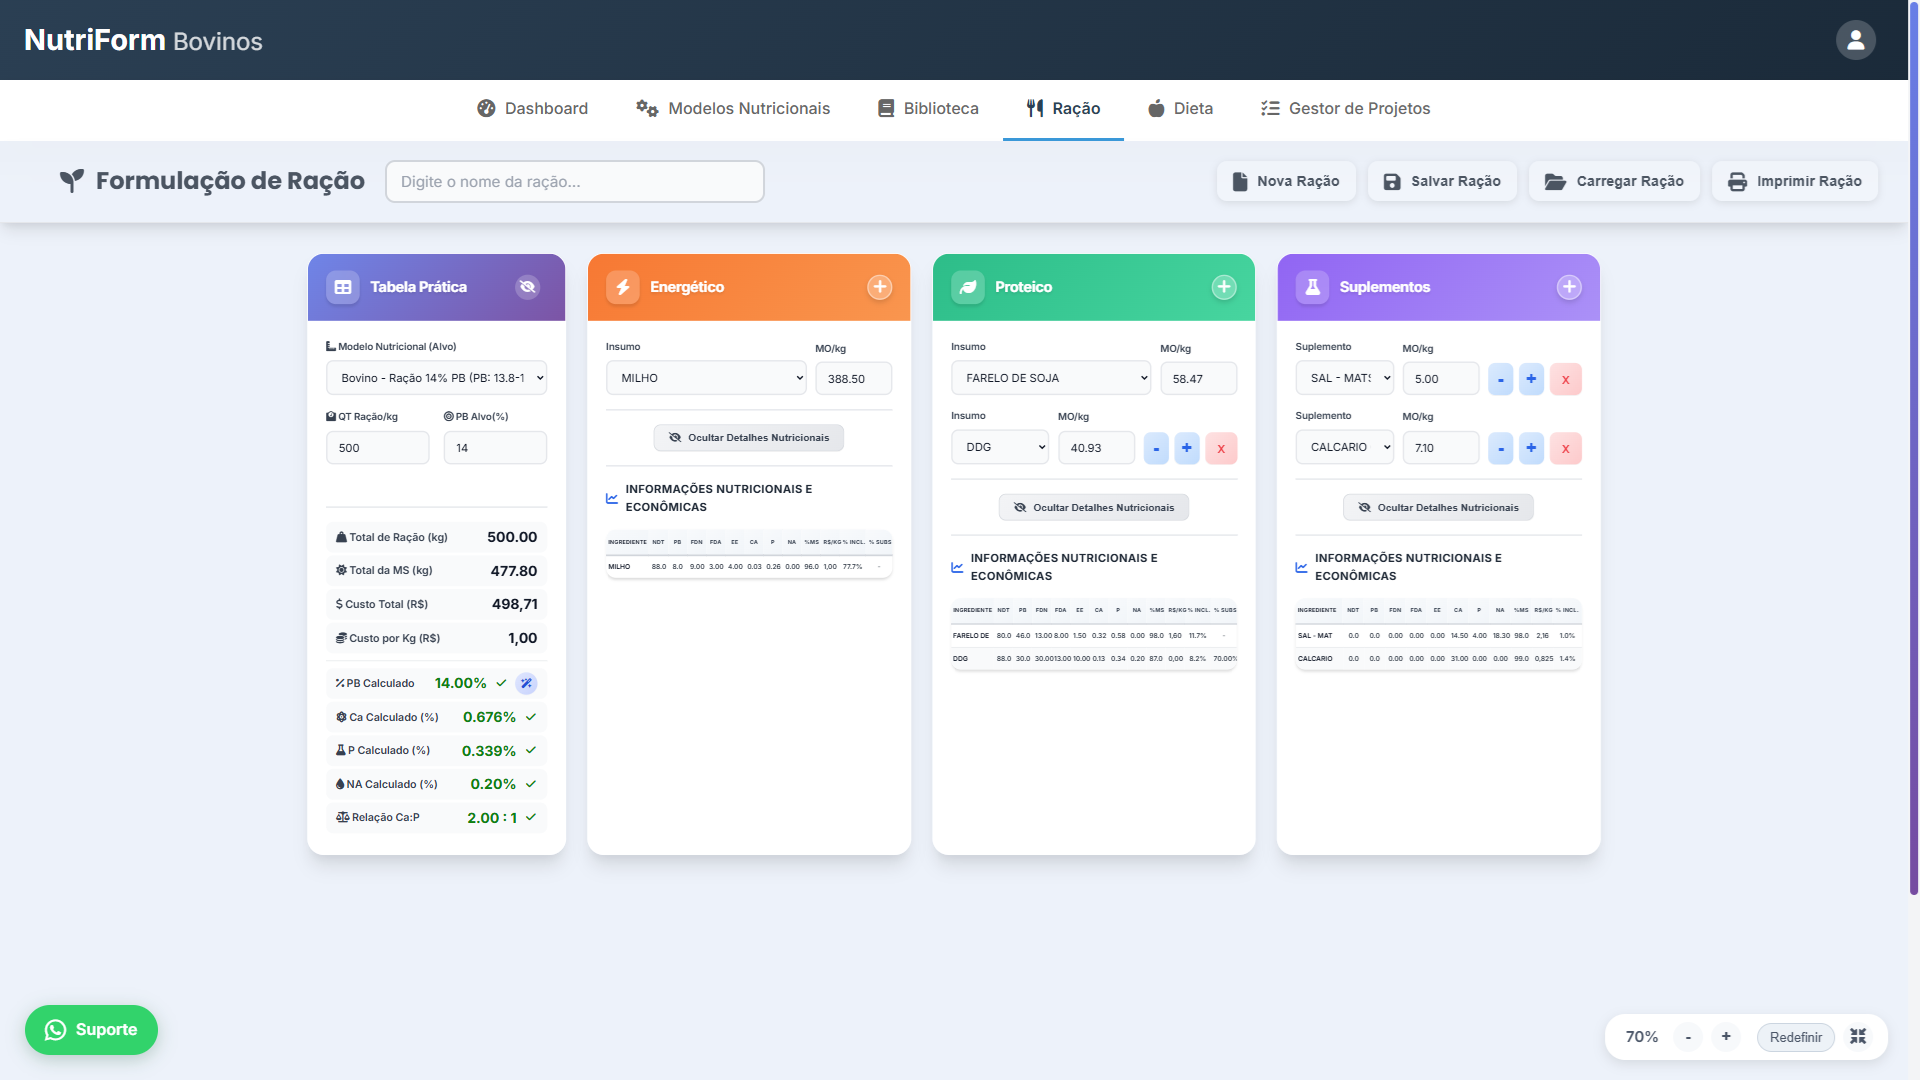Click the fullscreen collapse icon in zoom bar
Viewport: 1920px width, 1080px height.
click(1858, 1037)
